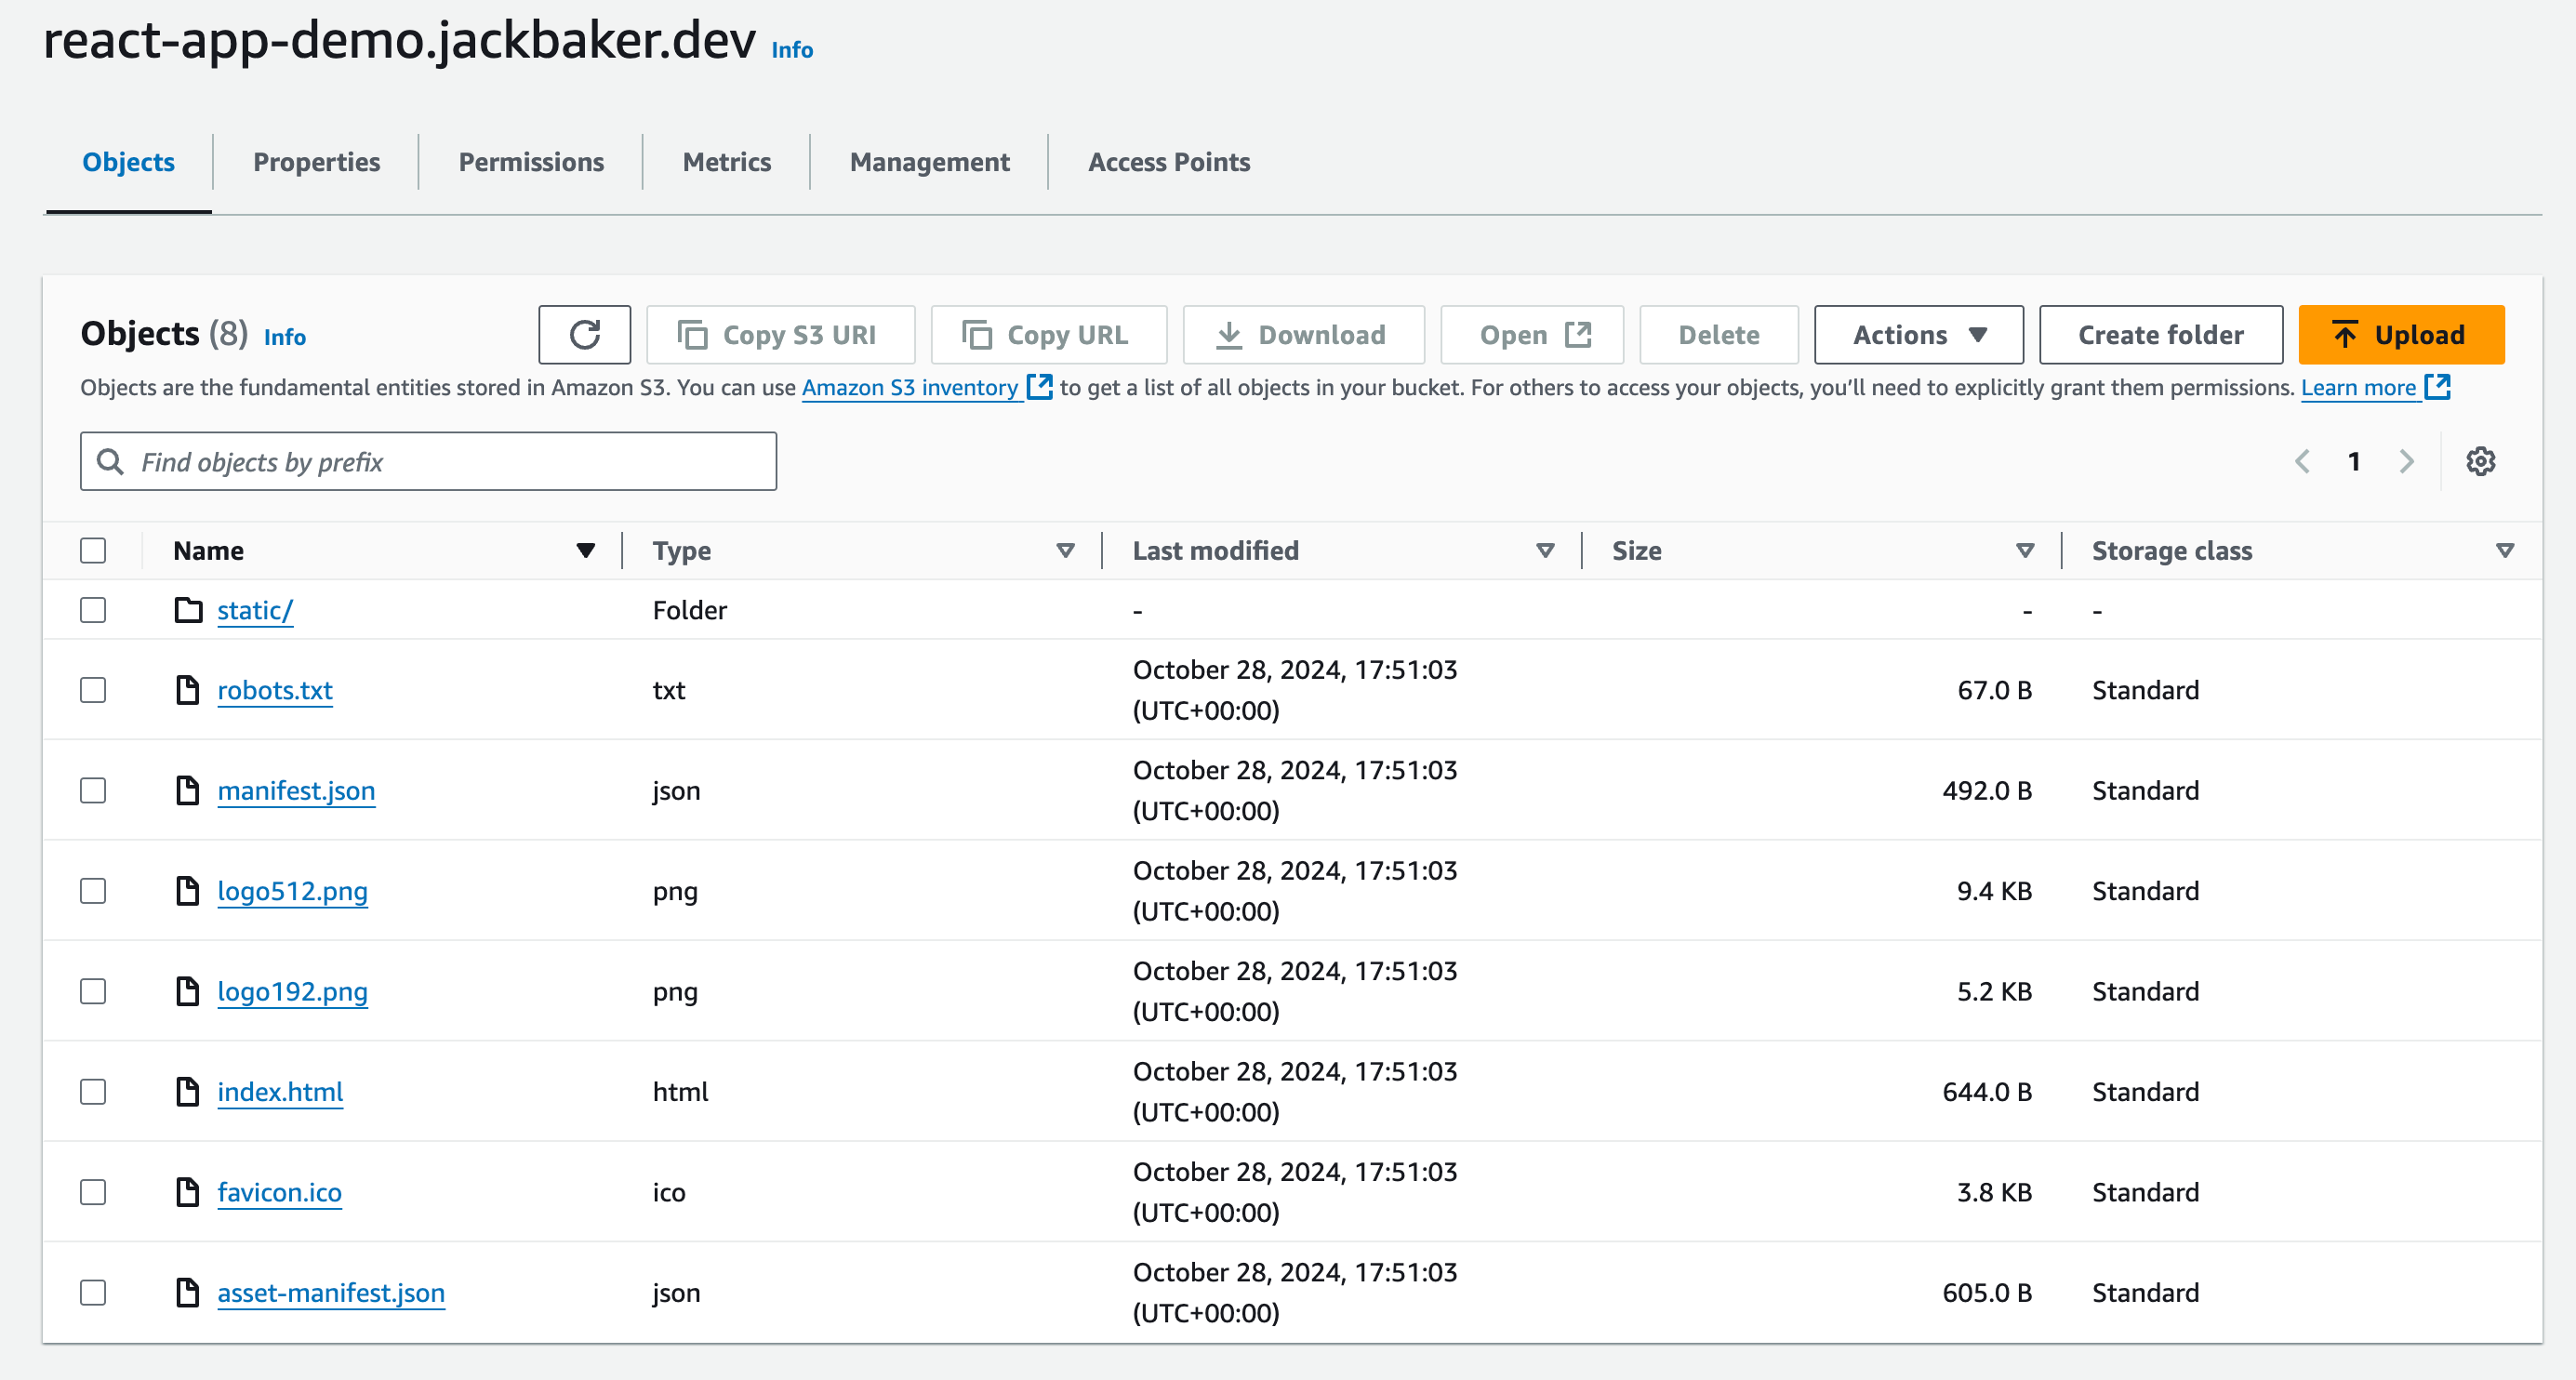Click file icon beside index.html
The width and height of the screenshot is (2576, 1380).
coord(188,1091)
